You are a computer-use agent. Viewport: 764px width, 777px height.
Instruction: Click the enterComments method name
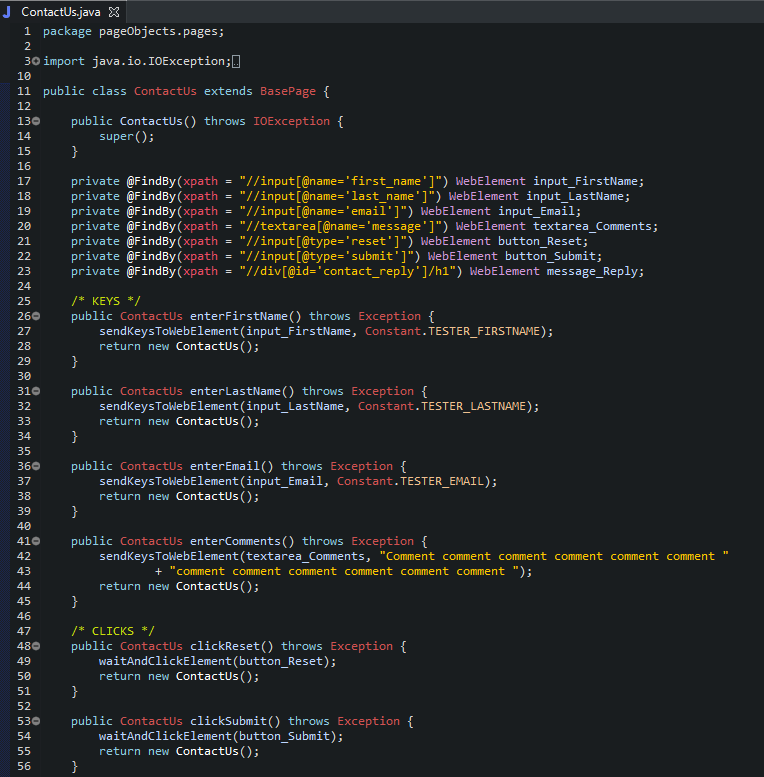tap(235, 541)
